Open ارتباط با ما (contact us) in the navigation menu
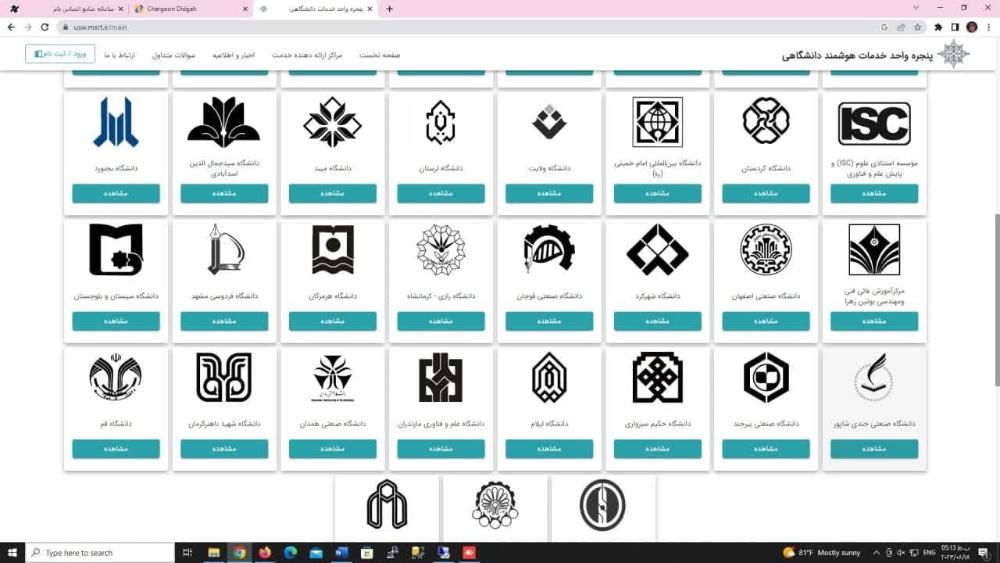 point(120,55)
